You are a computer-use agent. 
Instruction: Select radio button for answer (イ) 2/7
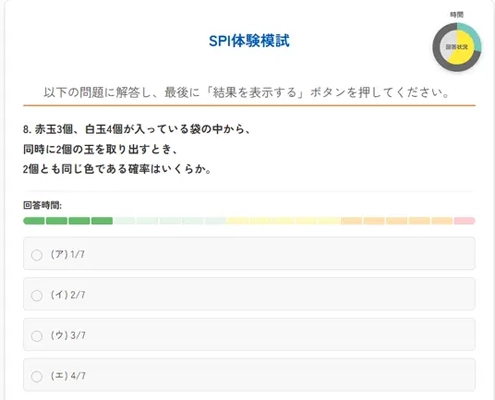pyautogui.click(x=37, y=295)
